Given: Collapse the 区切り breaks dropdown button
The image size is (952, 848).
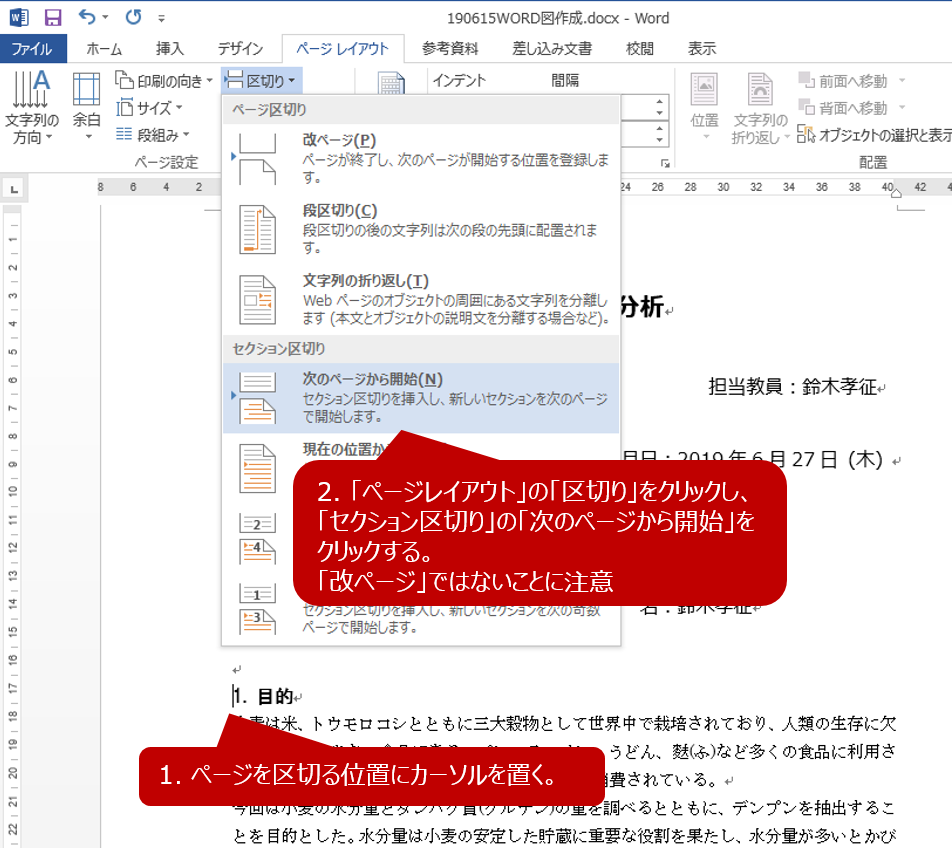Looking at the screenshot, I should coord(260,81).
